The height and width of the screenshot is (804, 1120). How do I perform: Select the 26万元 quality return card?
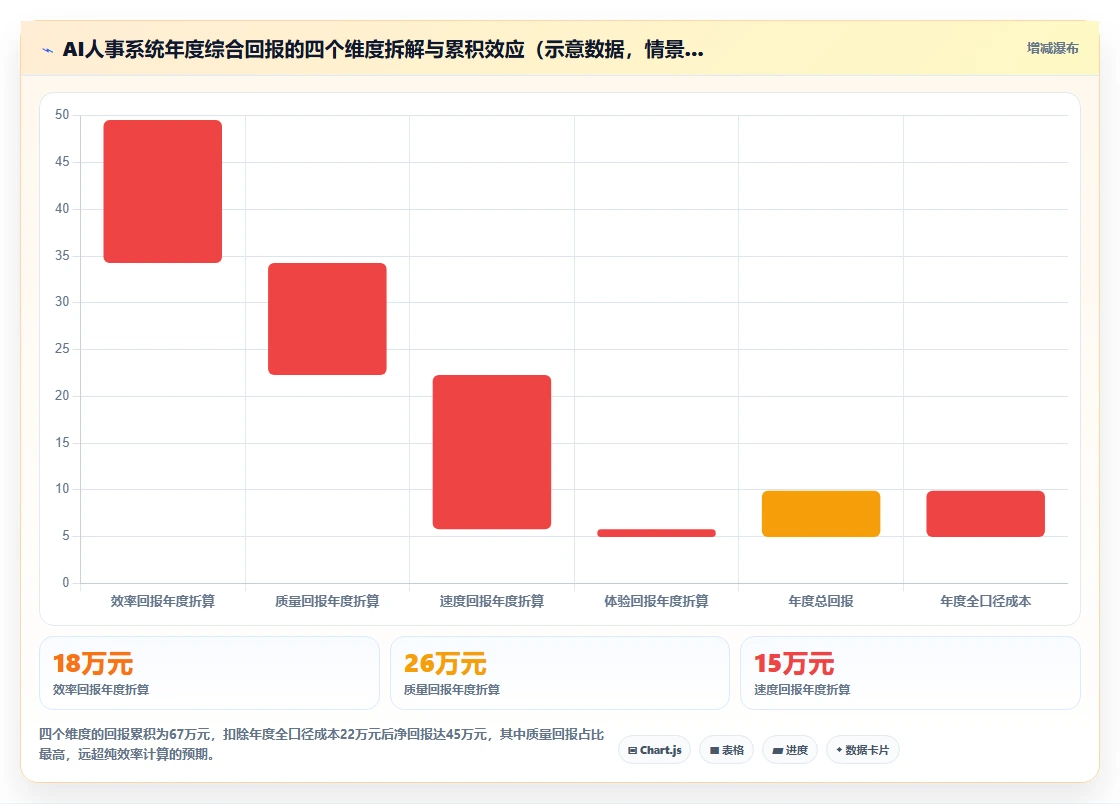560,673
